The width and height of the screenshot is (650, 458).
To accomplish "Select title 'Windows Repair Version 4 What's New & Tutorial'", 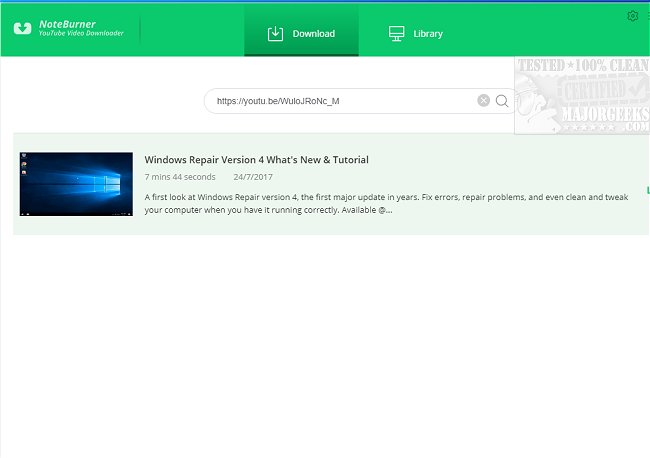I will 257,160.
